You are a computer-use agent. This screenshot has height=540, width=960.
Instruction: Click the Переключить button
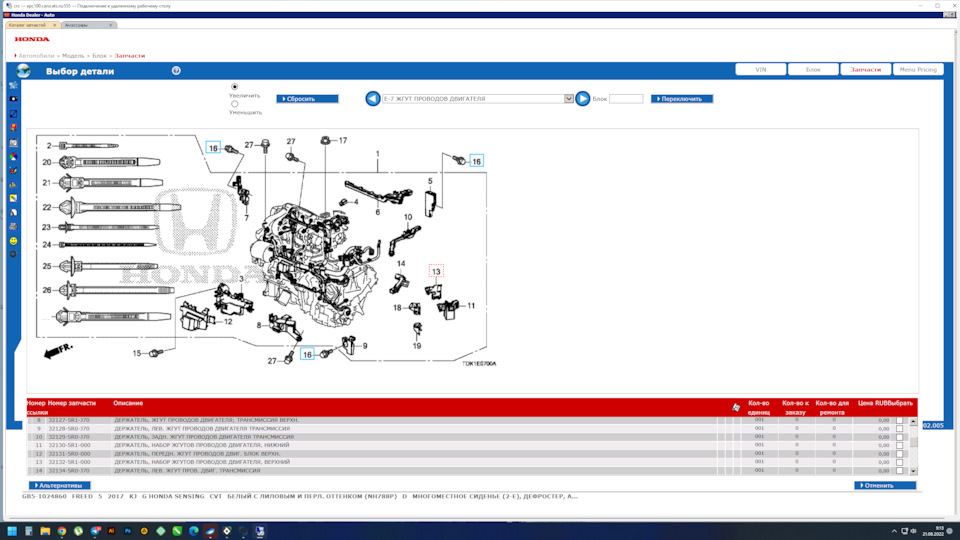pyautogui.click(x=682, y=99)
